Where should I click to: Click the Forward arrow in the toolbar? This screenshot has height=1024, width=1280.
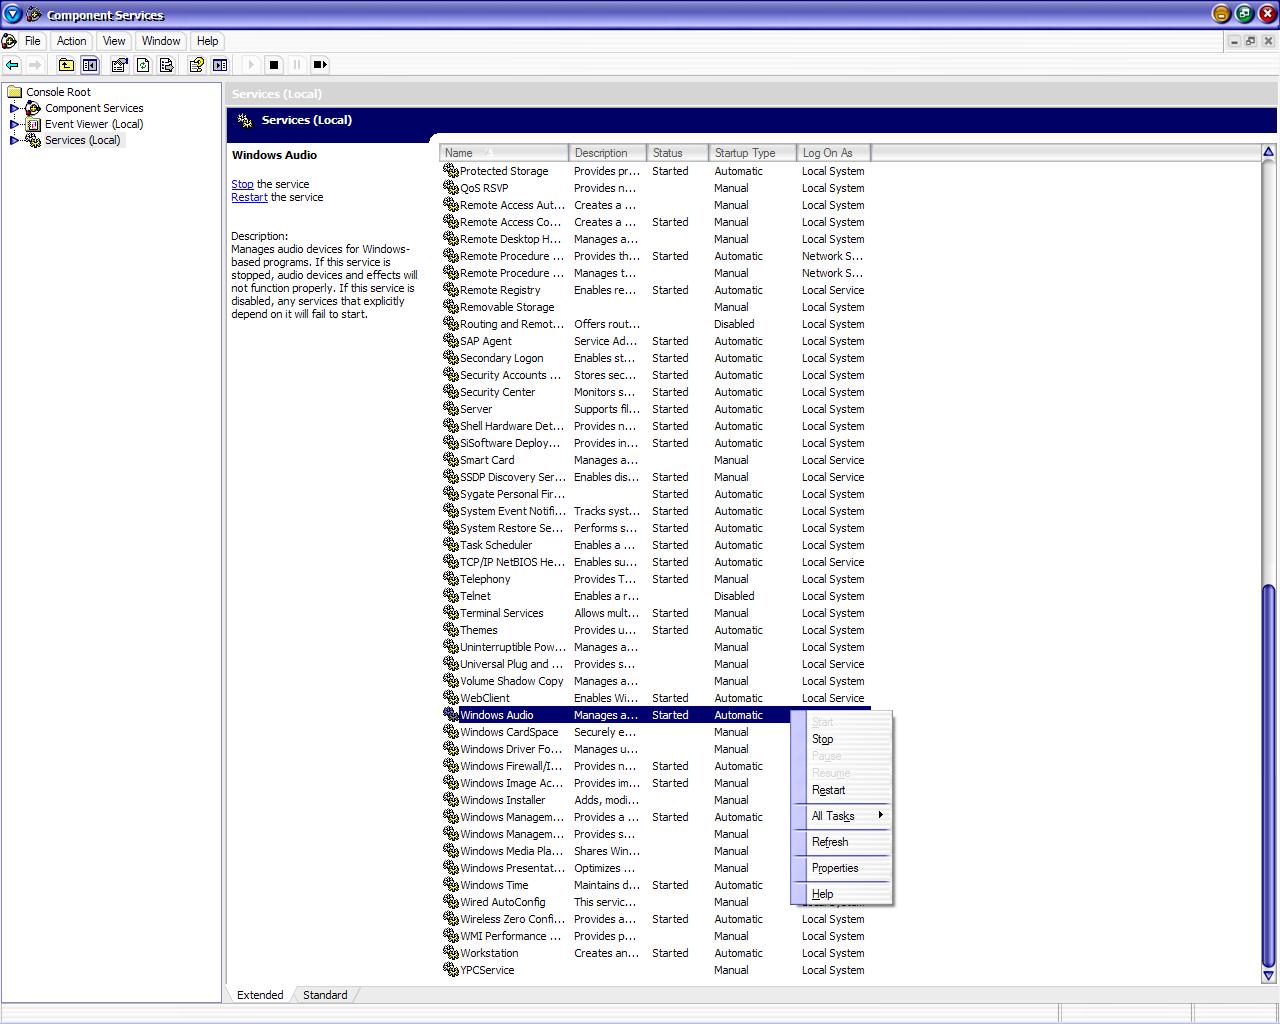coord(35,65)
